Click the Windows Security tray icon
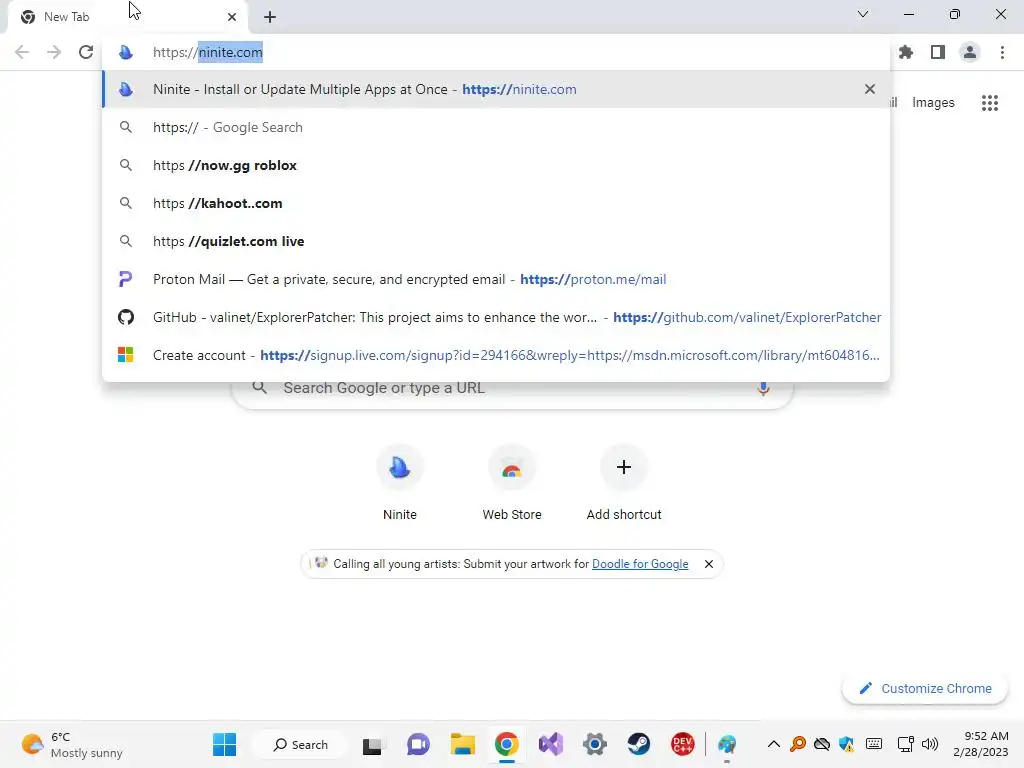This screenshot has width=1024, height=768. 846,744
